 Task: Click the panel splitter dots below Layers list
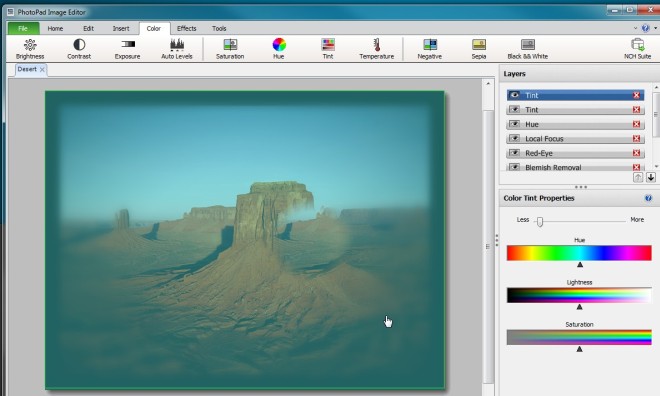580,187
